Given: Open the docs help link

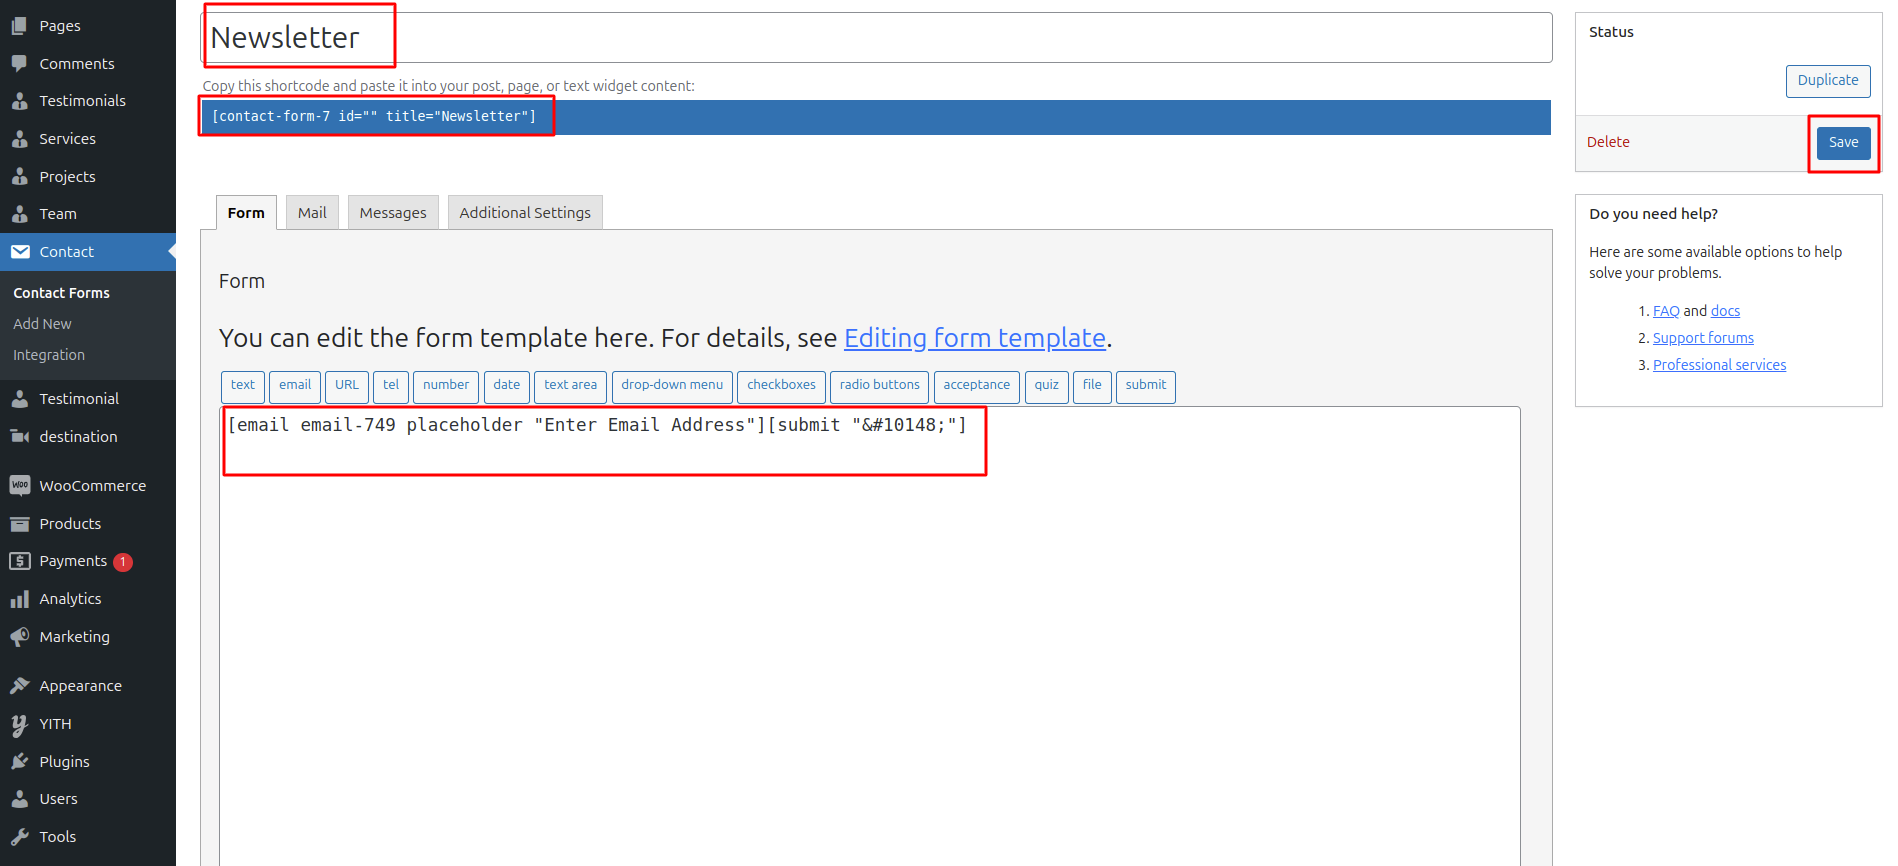Looking at the screenshot, I should click(x=1725, y=311).
